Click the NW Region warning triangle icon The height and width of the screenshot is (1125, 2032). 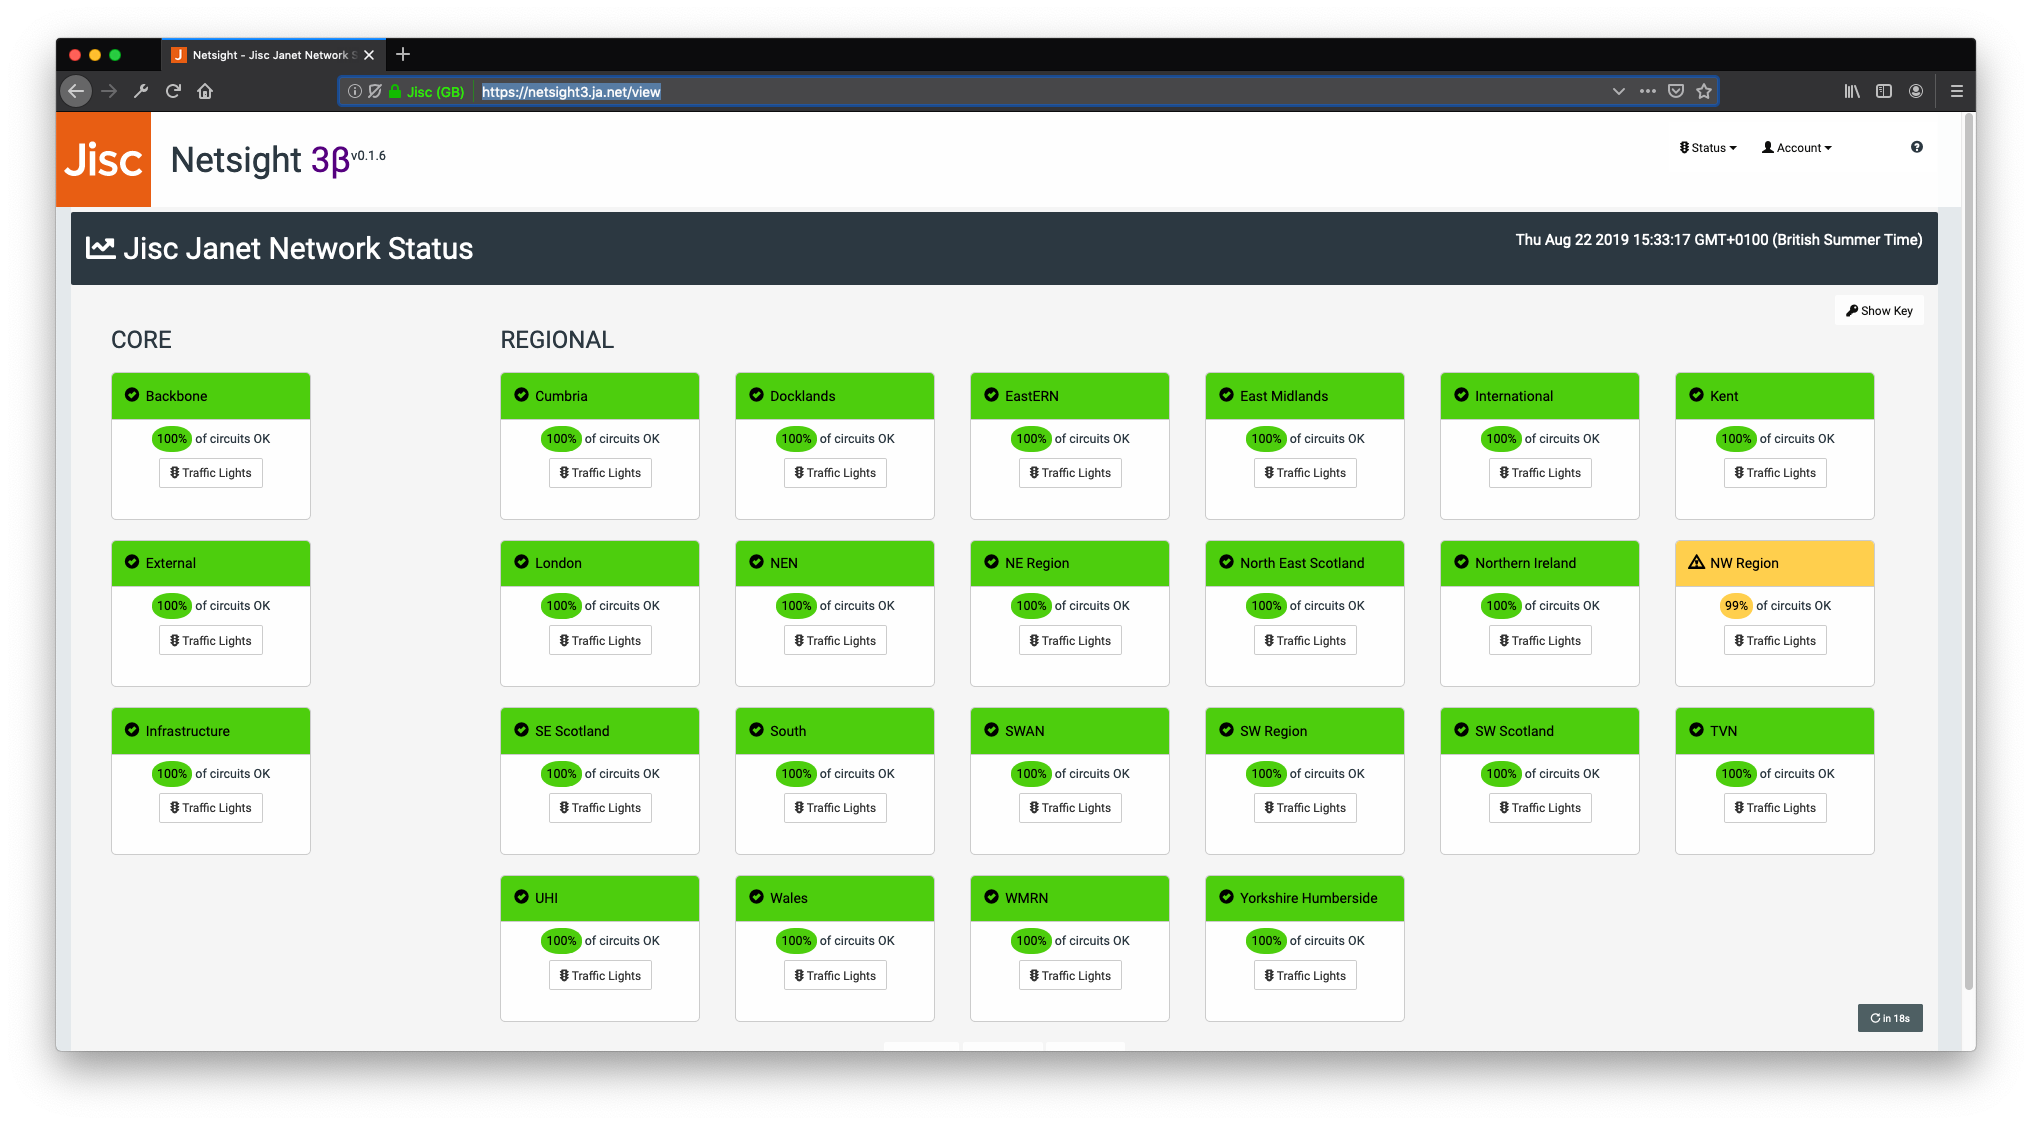tap(1696, 562)
